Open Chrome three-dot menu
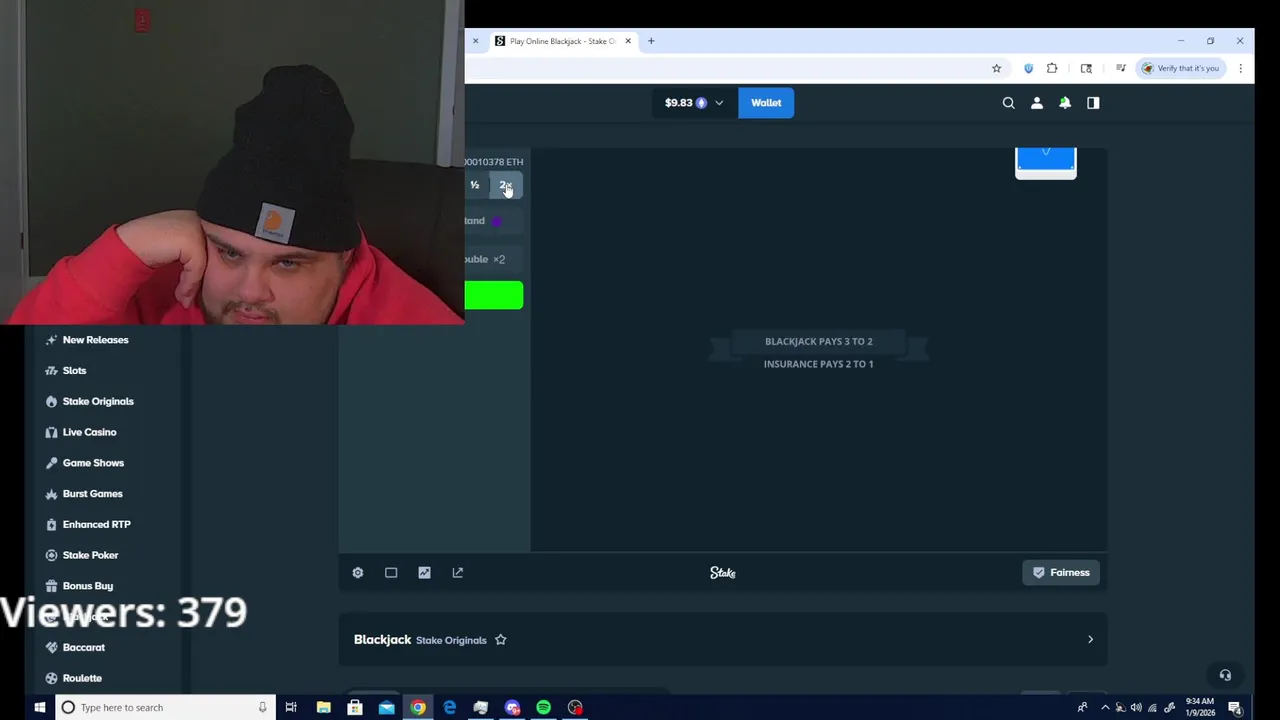 (x=1240, y=68)
